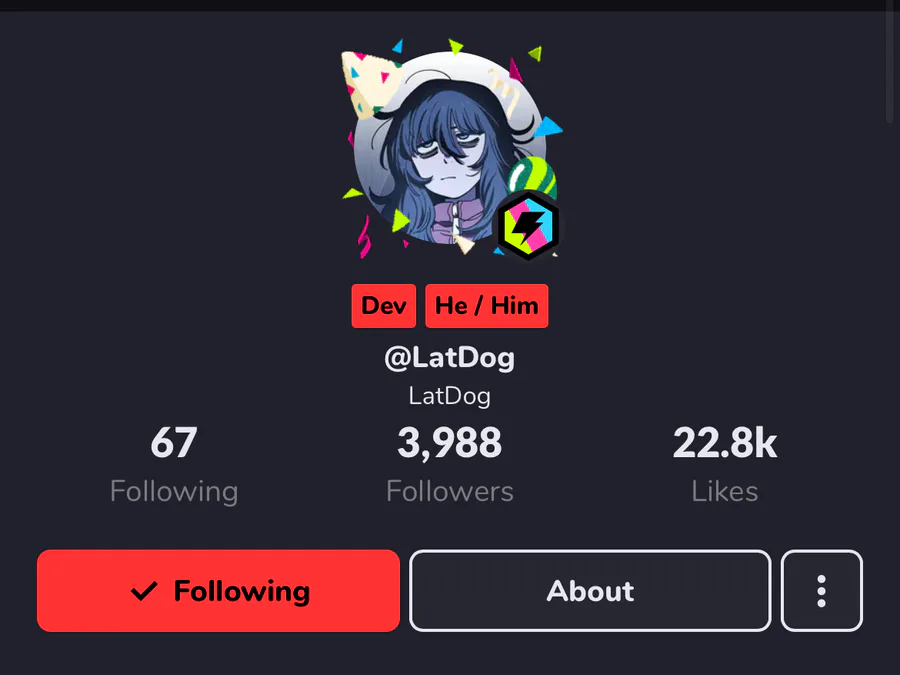Open the Following label under 67
The image size is (900, 675).
coord(174,491)
